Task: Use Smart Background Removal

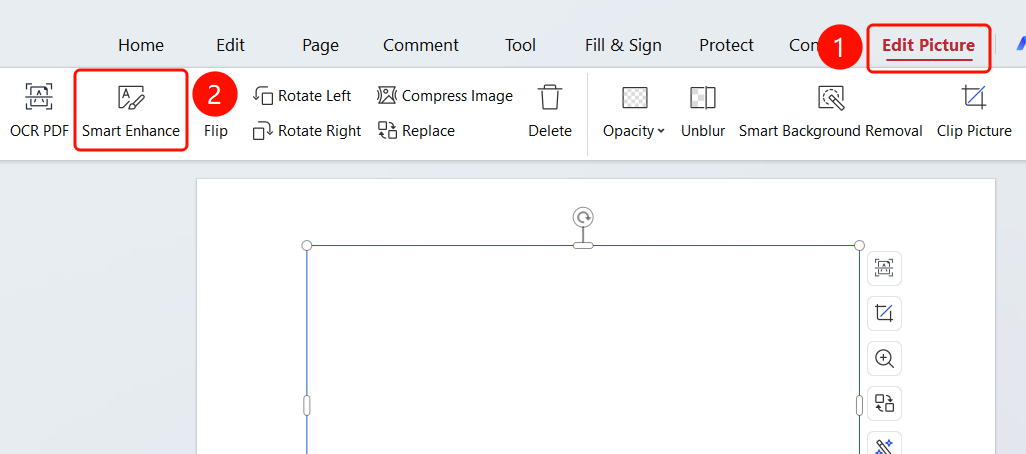Action: [830, 111]
